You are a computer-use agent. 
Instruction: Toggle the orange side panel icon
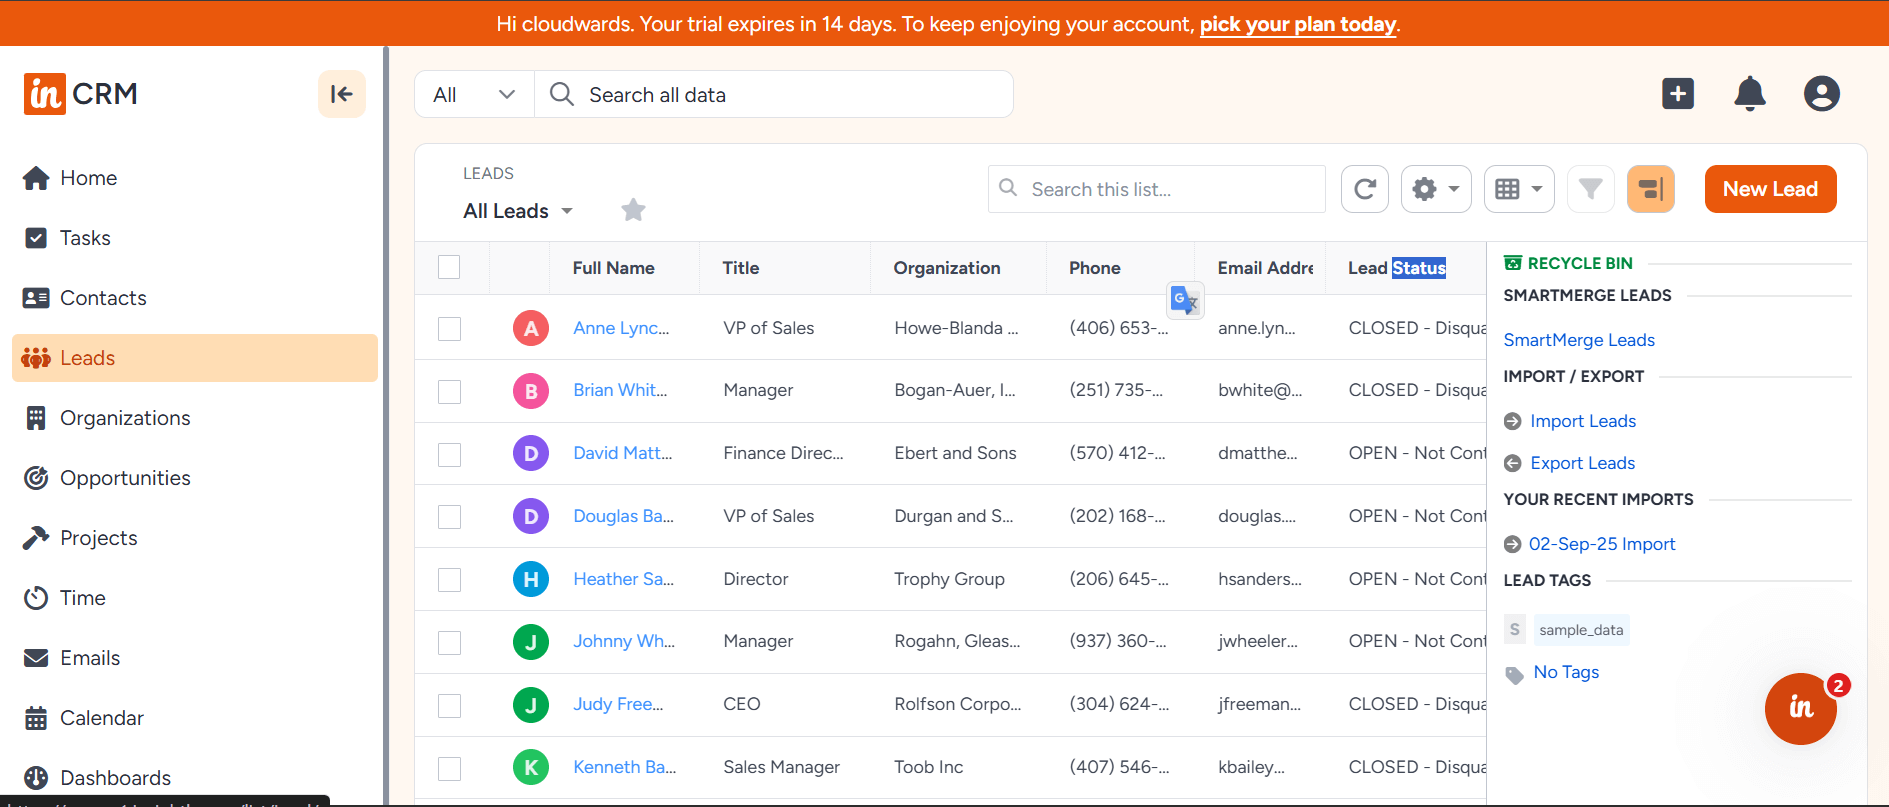[x=1650, y=189]
